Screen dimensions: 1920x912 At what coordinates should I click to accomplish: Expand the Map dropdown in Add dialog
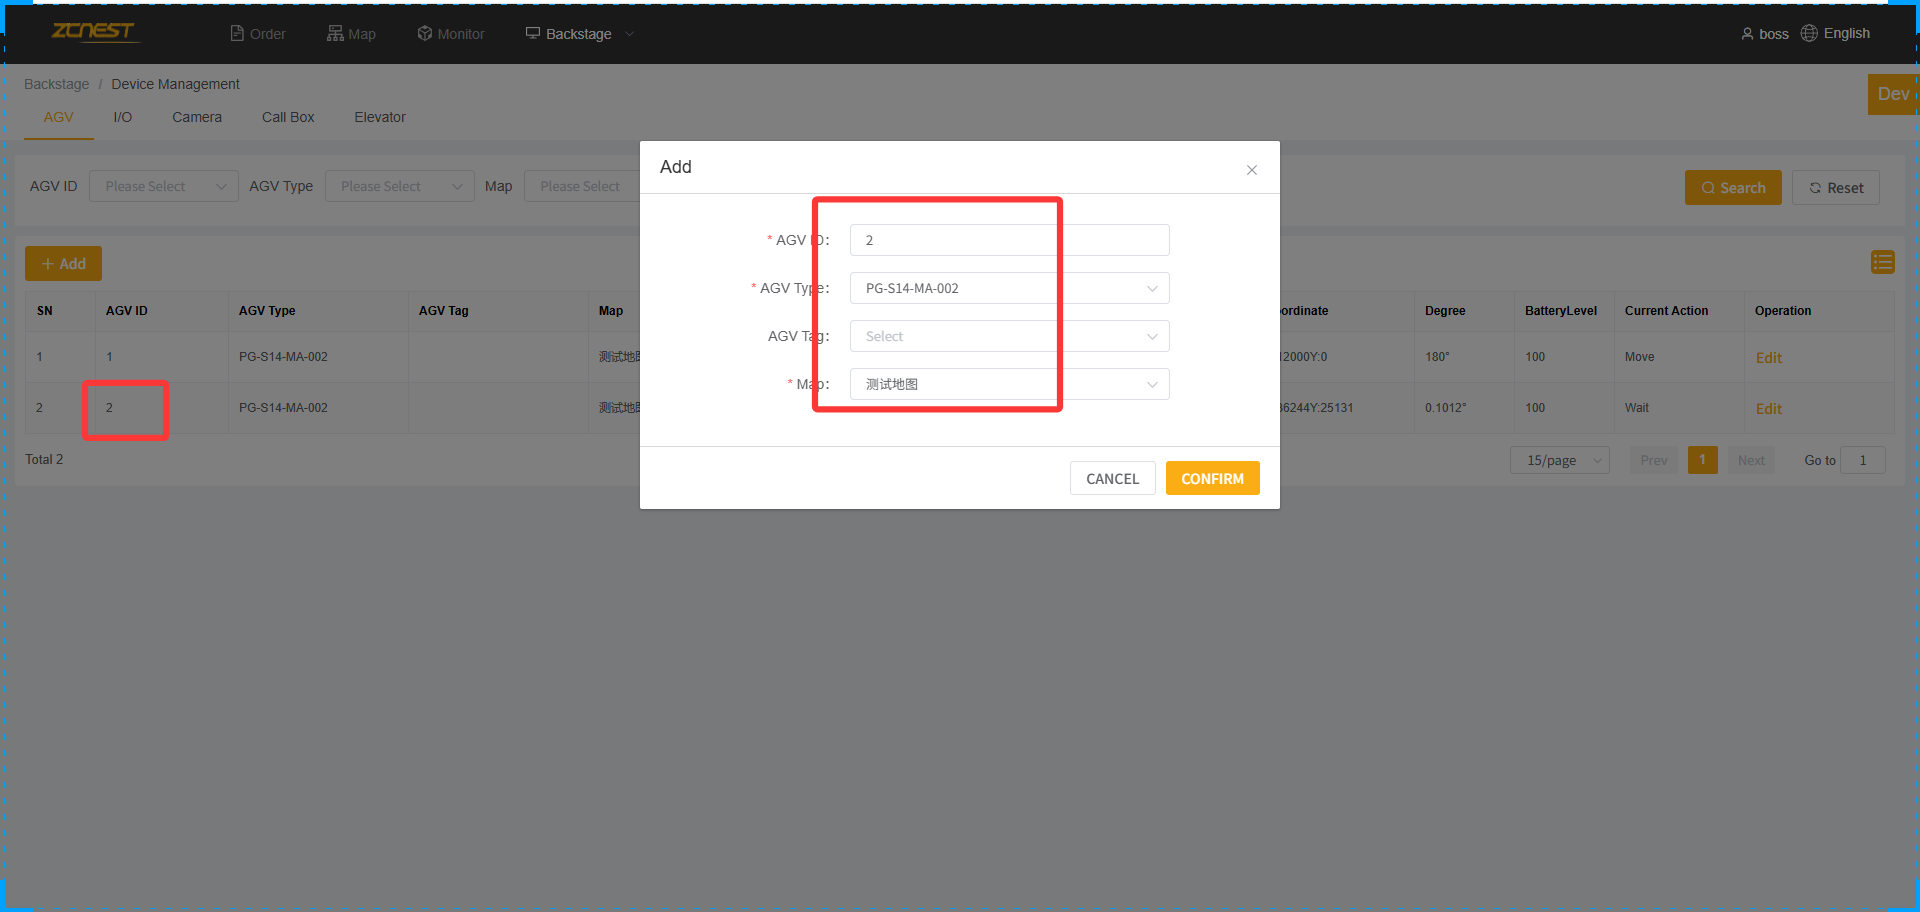pyautogui.click(x=1009, y=384)
